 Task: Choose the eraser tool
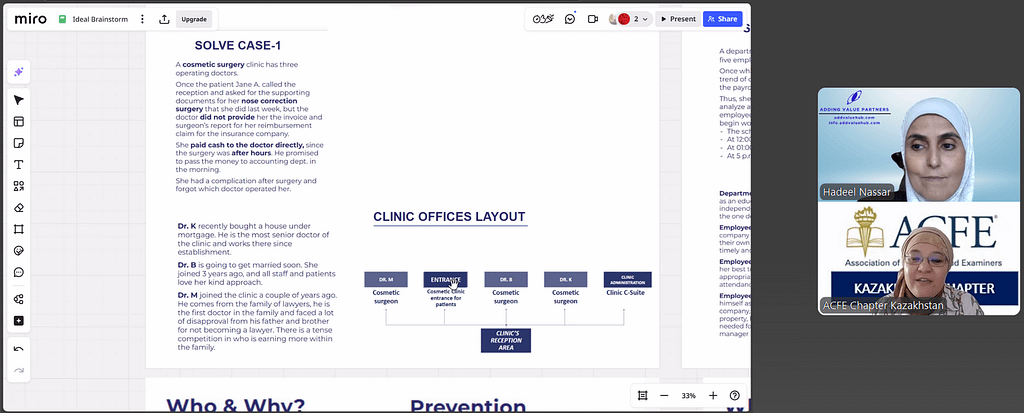(x=19, y=207)
